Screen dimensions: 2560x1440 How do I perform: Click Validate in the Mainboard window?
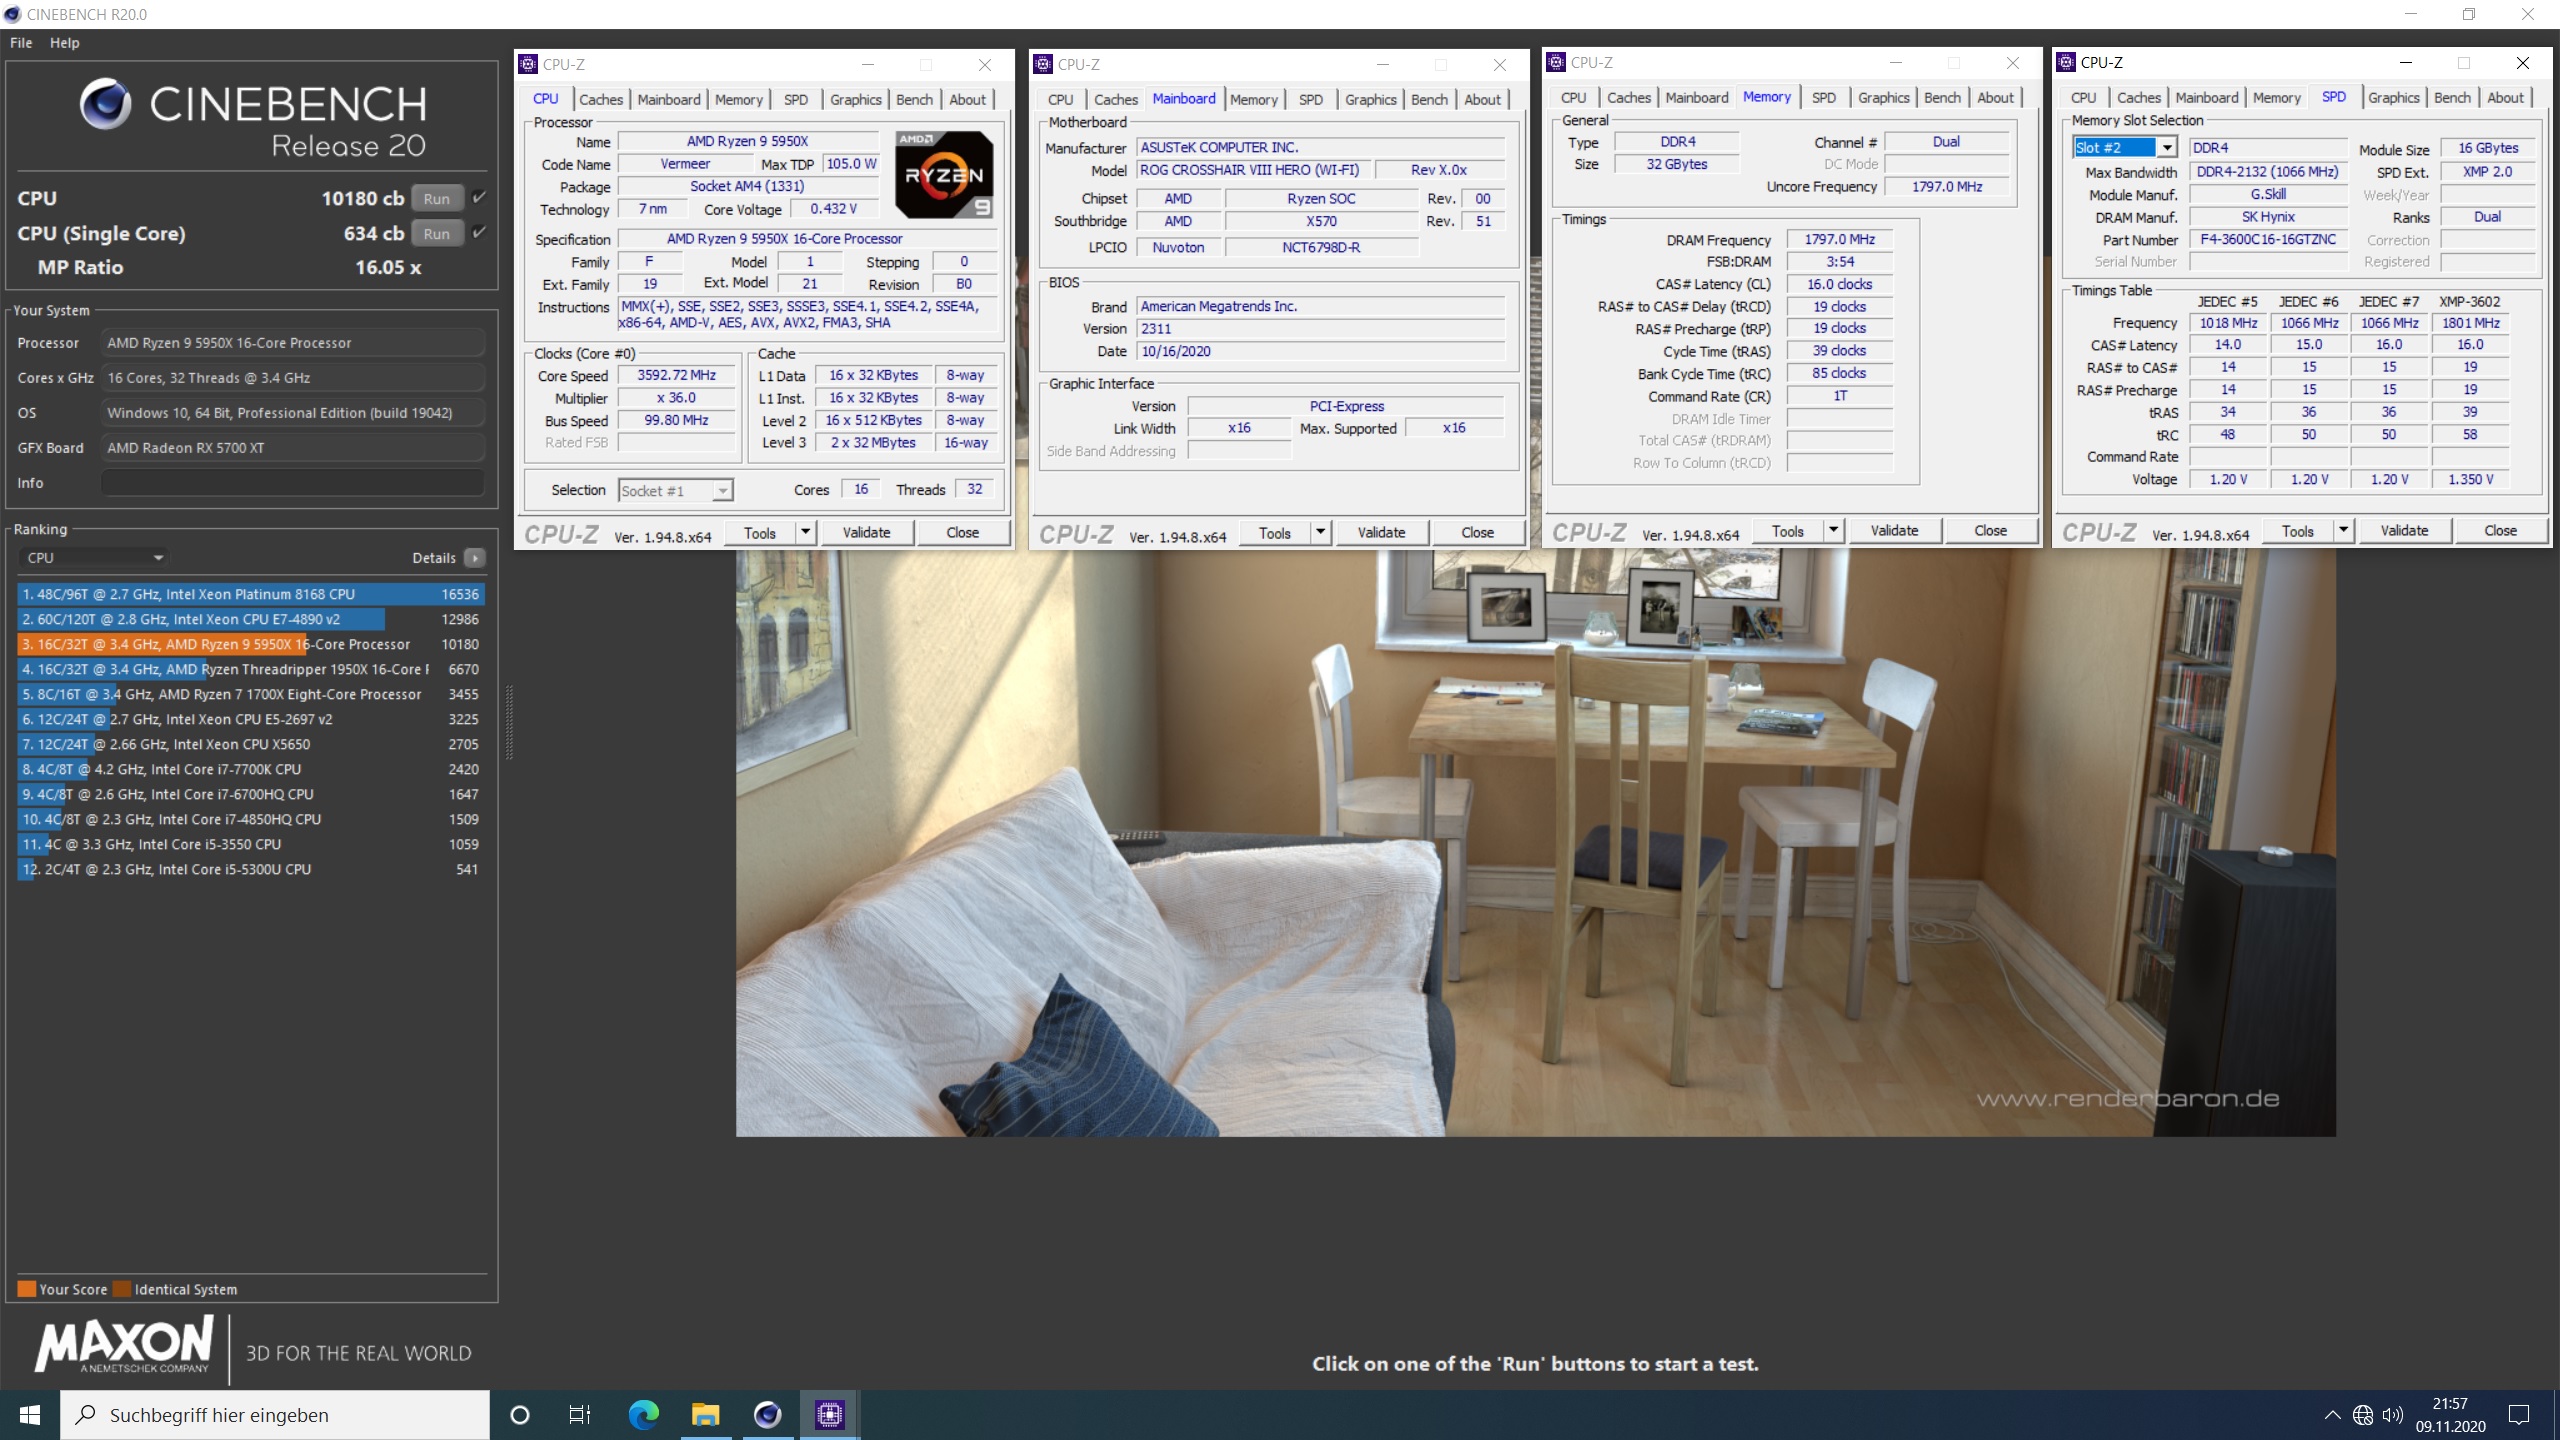1380,532
